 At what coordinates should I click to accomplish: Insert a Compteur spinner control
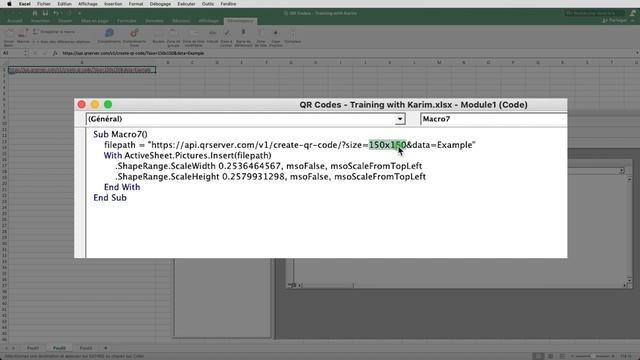click(292, 37)
